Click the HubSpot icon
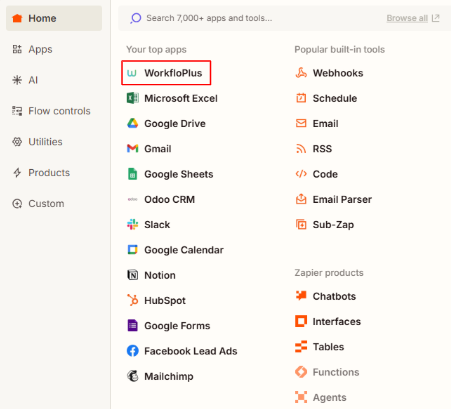 (x=133, y=300)
